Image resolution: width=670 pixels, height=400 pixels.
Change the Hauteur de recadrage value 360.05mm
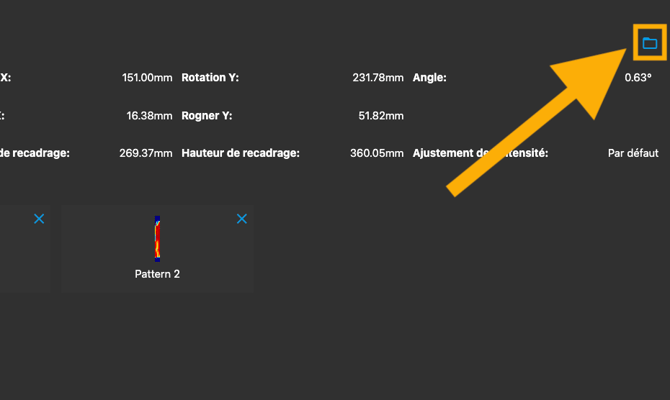(x=378, y=153)
